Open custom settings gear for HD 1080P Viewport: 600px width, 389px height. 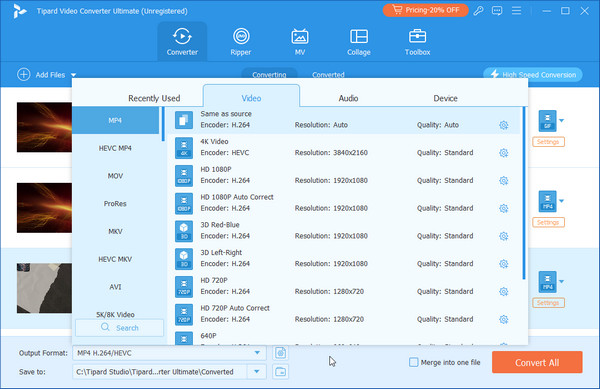tap(504, 181)
